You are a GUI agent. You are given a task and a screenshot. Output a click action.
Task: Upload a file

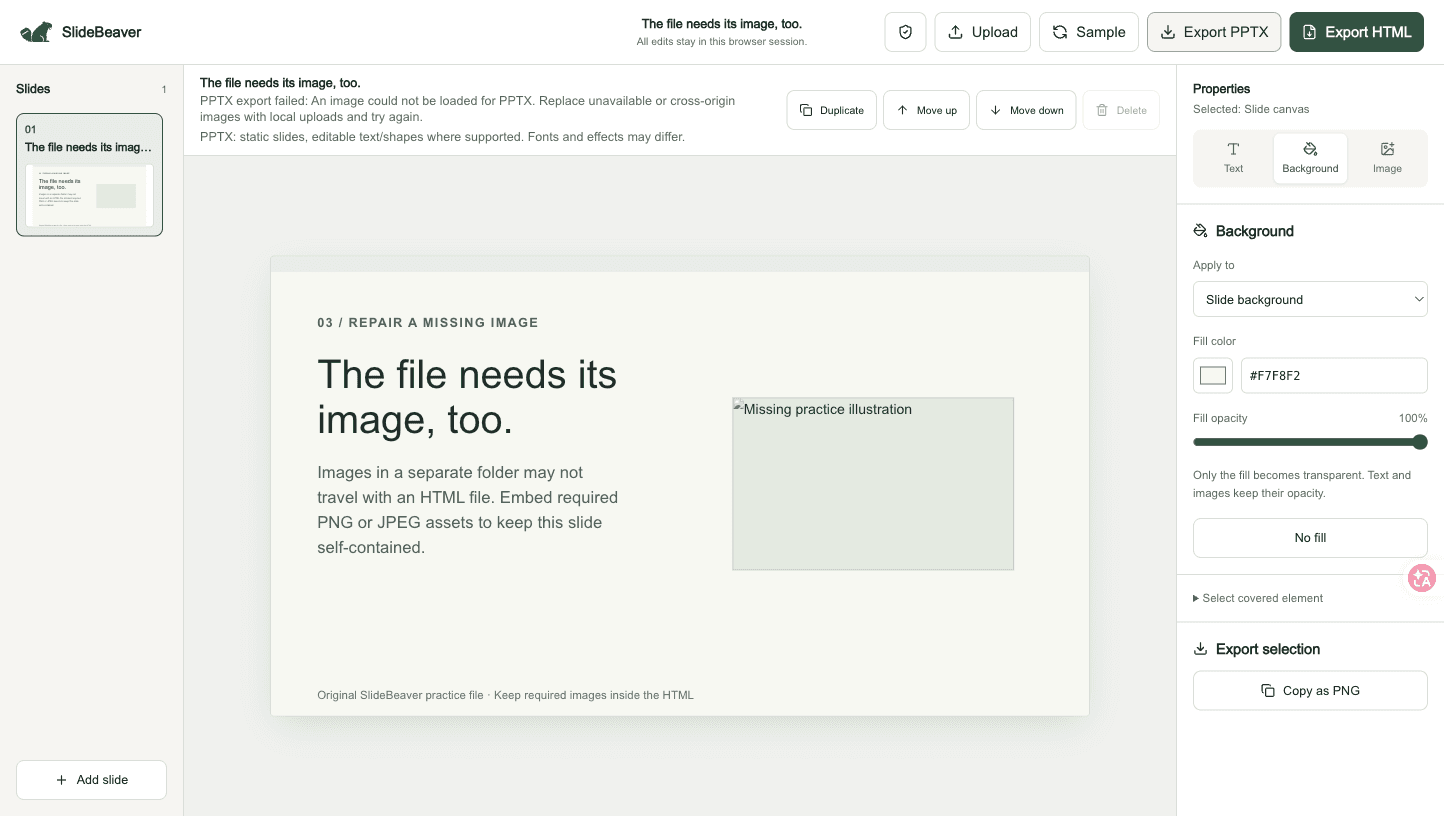click(983, 32)
